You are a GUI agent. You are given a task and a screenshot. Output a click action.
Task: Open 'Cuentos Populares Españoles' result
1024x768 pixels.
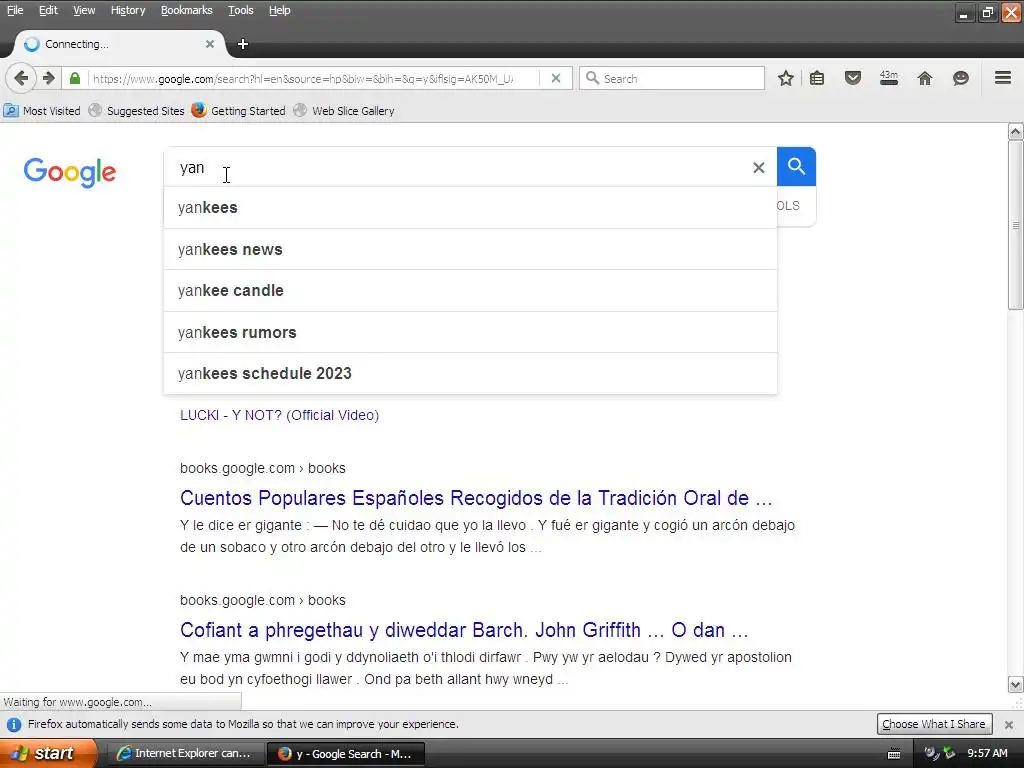[476, 498]
